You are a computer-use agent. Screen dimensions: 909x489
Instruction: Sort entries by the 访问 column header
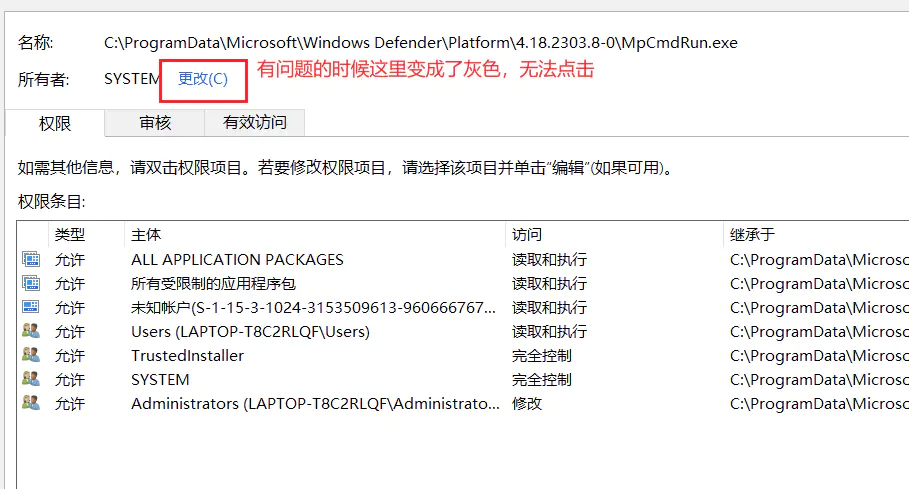615,234
